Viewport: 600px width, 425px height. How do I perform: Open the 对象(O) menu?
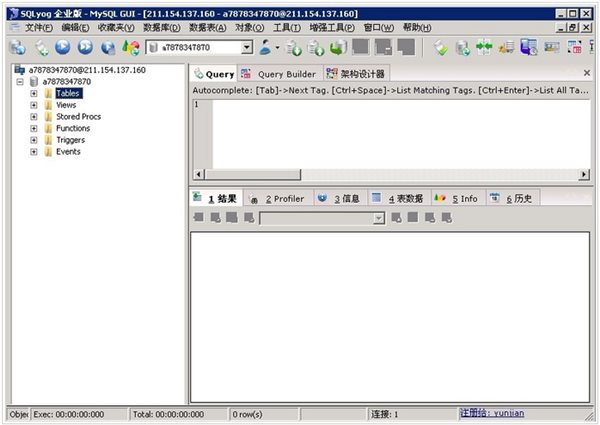click(x=249, y=28)
